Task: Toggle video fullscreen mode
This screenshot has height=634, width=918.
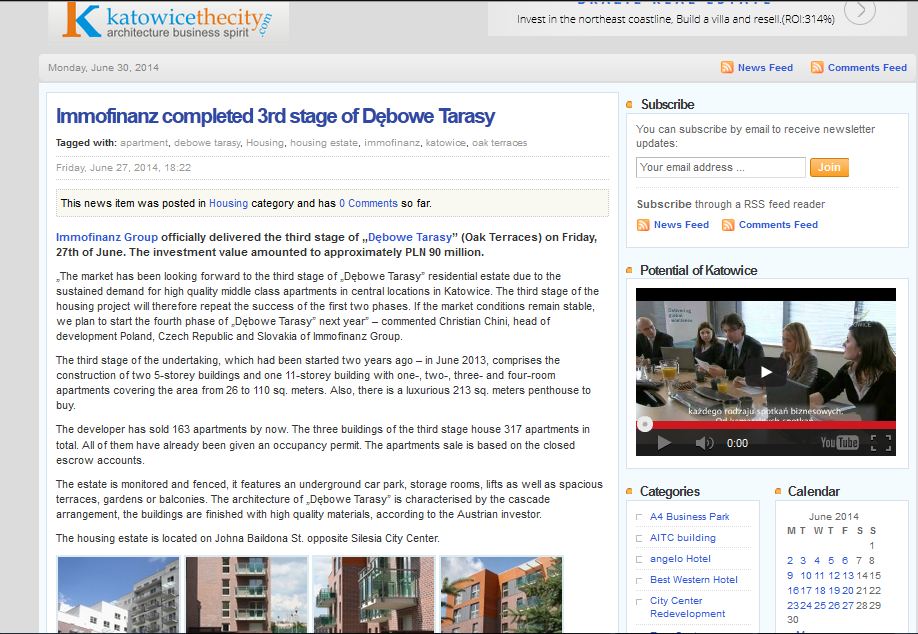Action: point(881,443)
